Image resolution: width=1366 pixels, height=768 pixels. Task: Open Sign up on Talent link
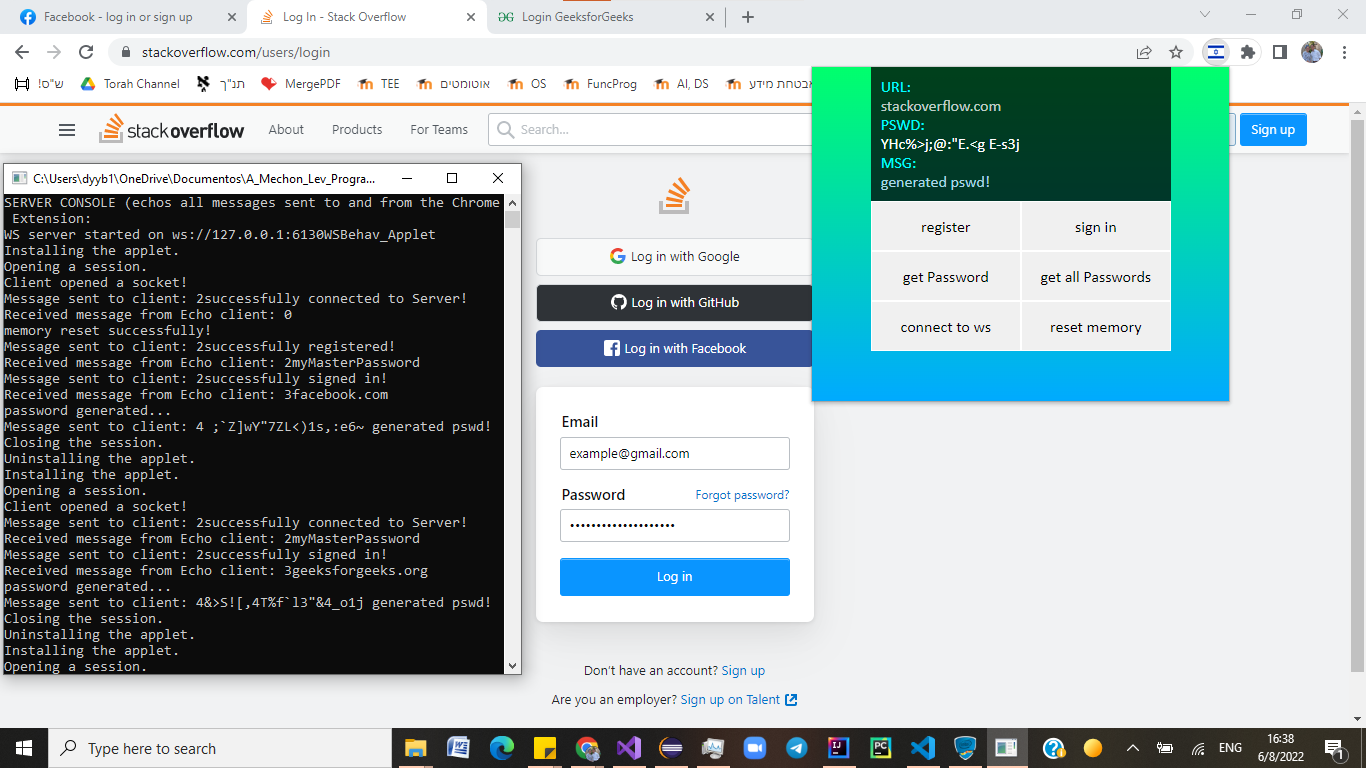(x=739, y=700)
